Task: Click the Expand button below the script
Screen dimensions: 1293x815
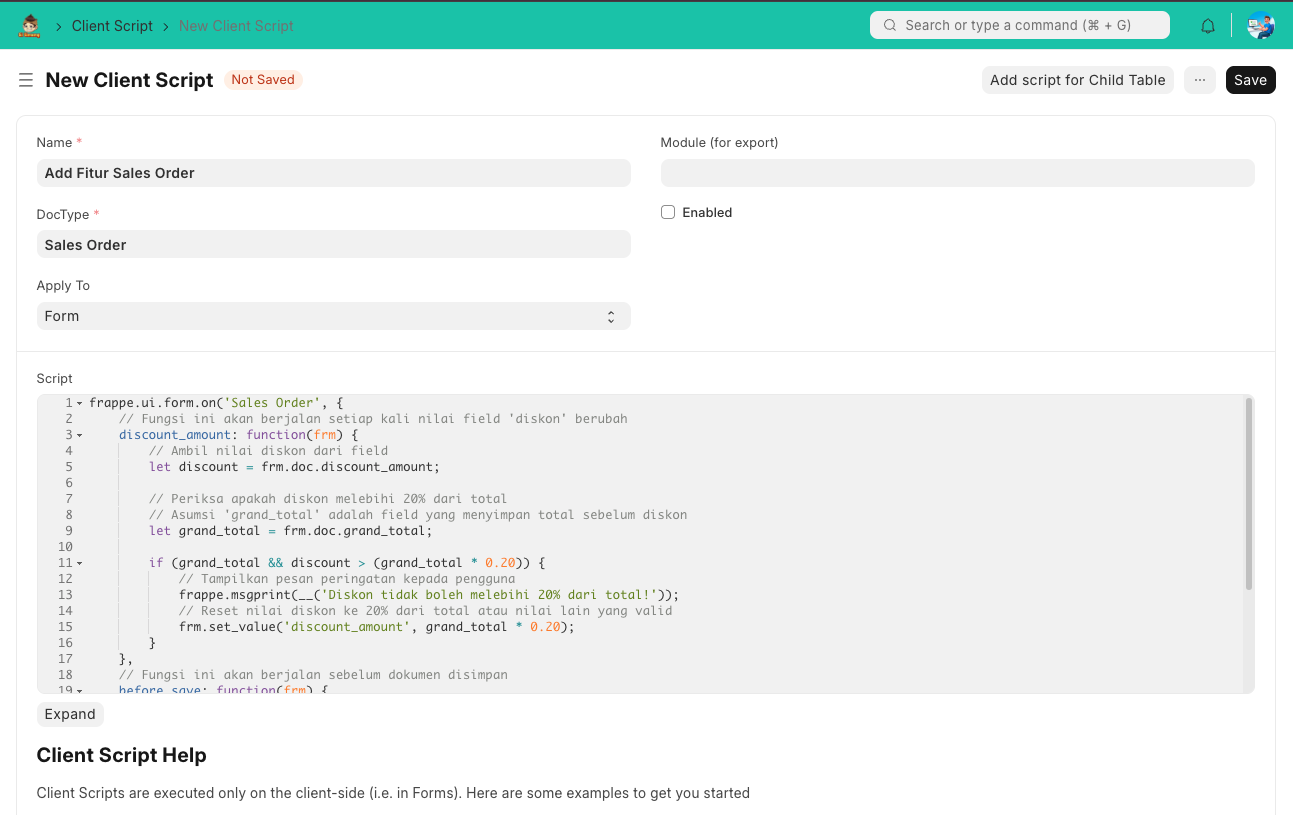Action: pyautogui.click(x=69, y=714)
